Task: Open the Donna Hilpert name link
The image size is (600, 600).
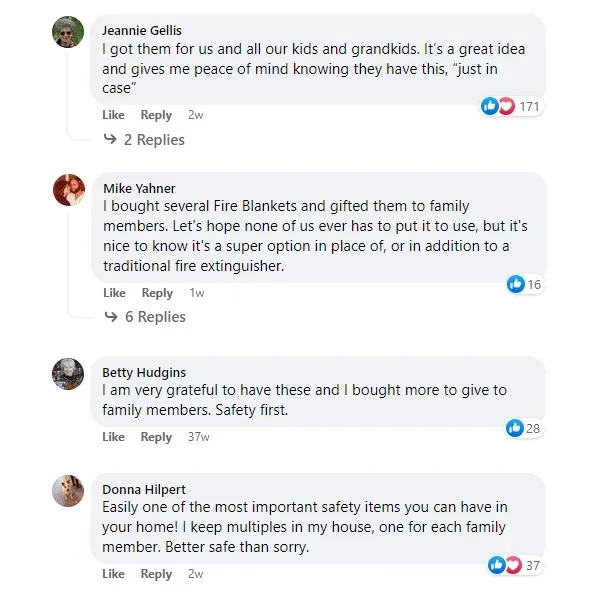Action: pos(142,489)
